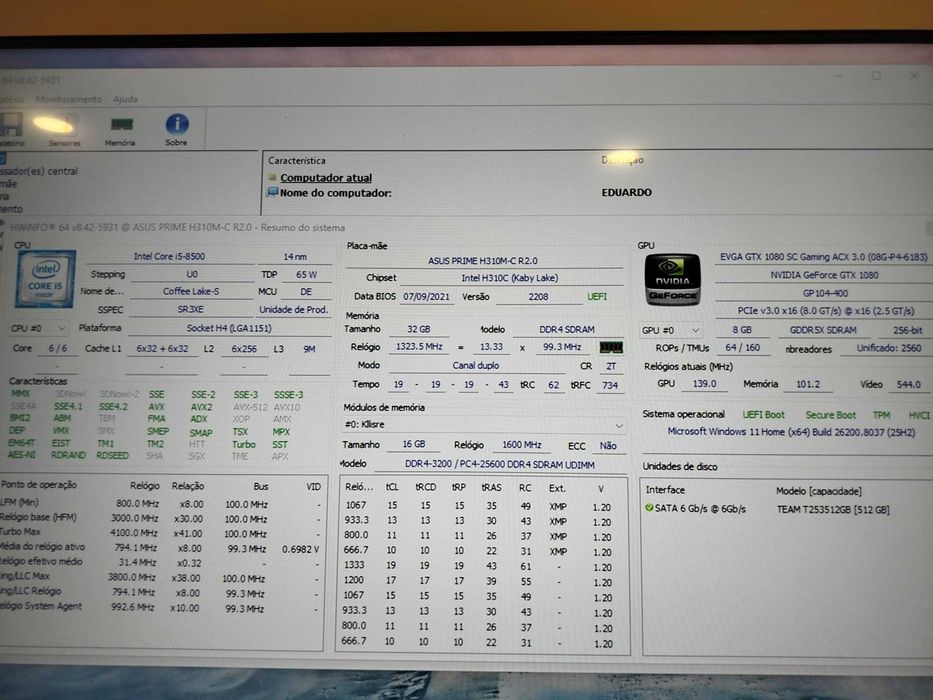Click the Socket H4 (LGA1151) platform value
Screen dimensions: 933x700
[x=229, y=328]
